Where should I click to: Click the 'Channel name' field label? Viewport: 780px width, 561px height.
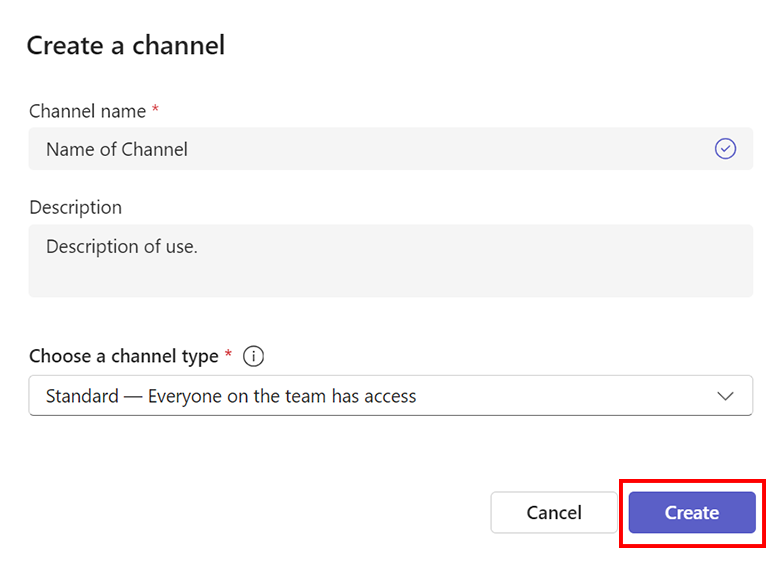[x=87, y=111]
